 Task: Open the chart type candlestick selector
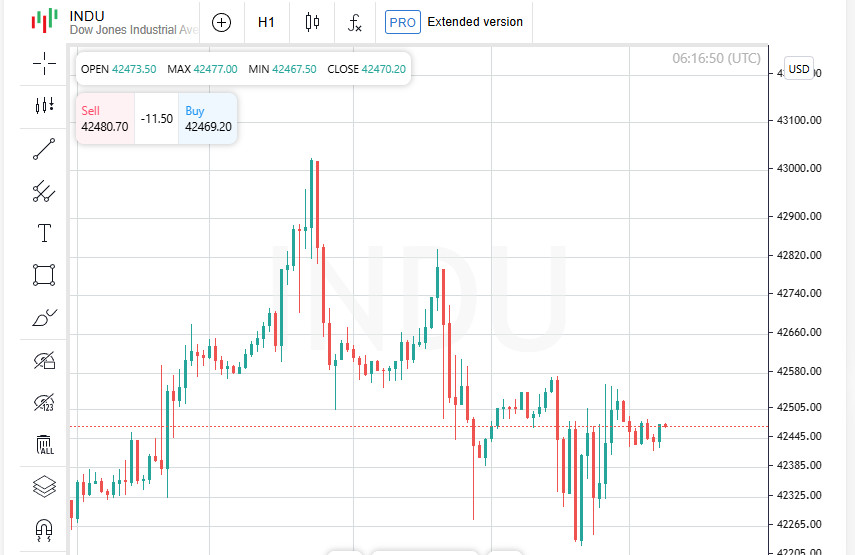(312, 22)
